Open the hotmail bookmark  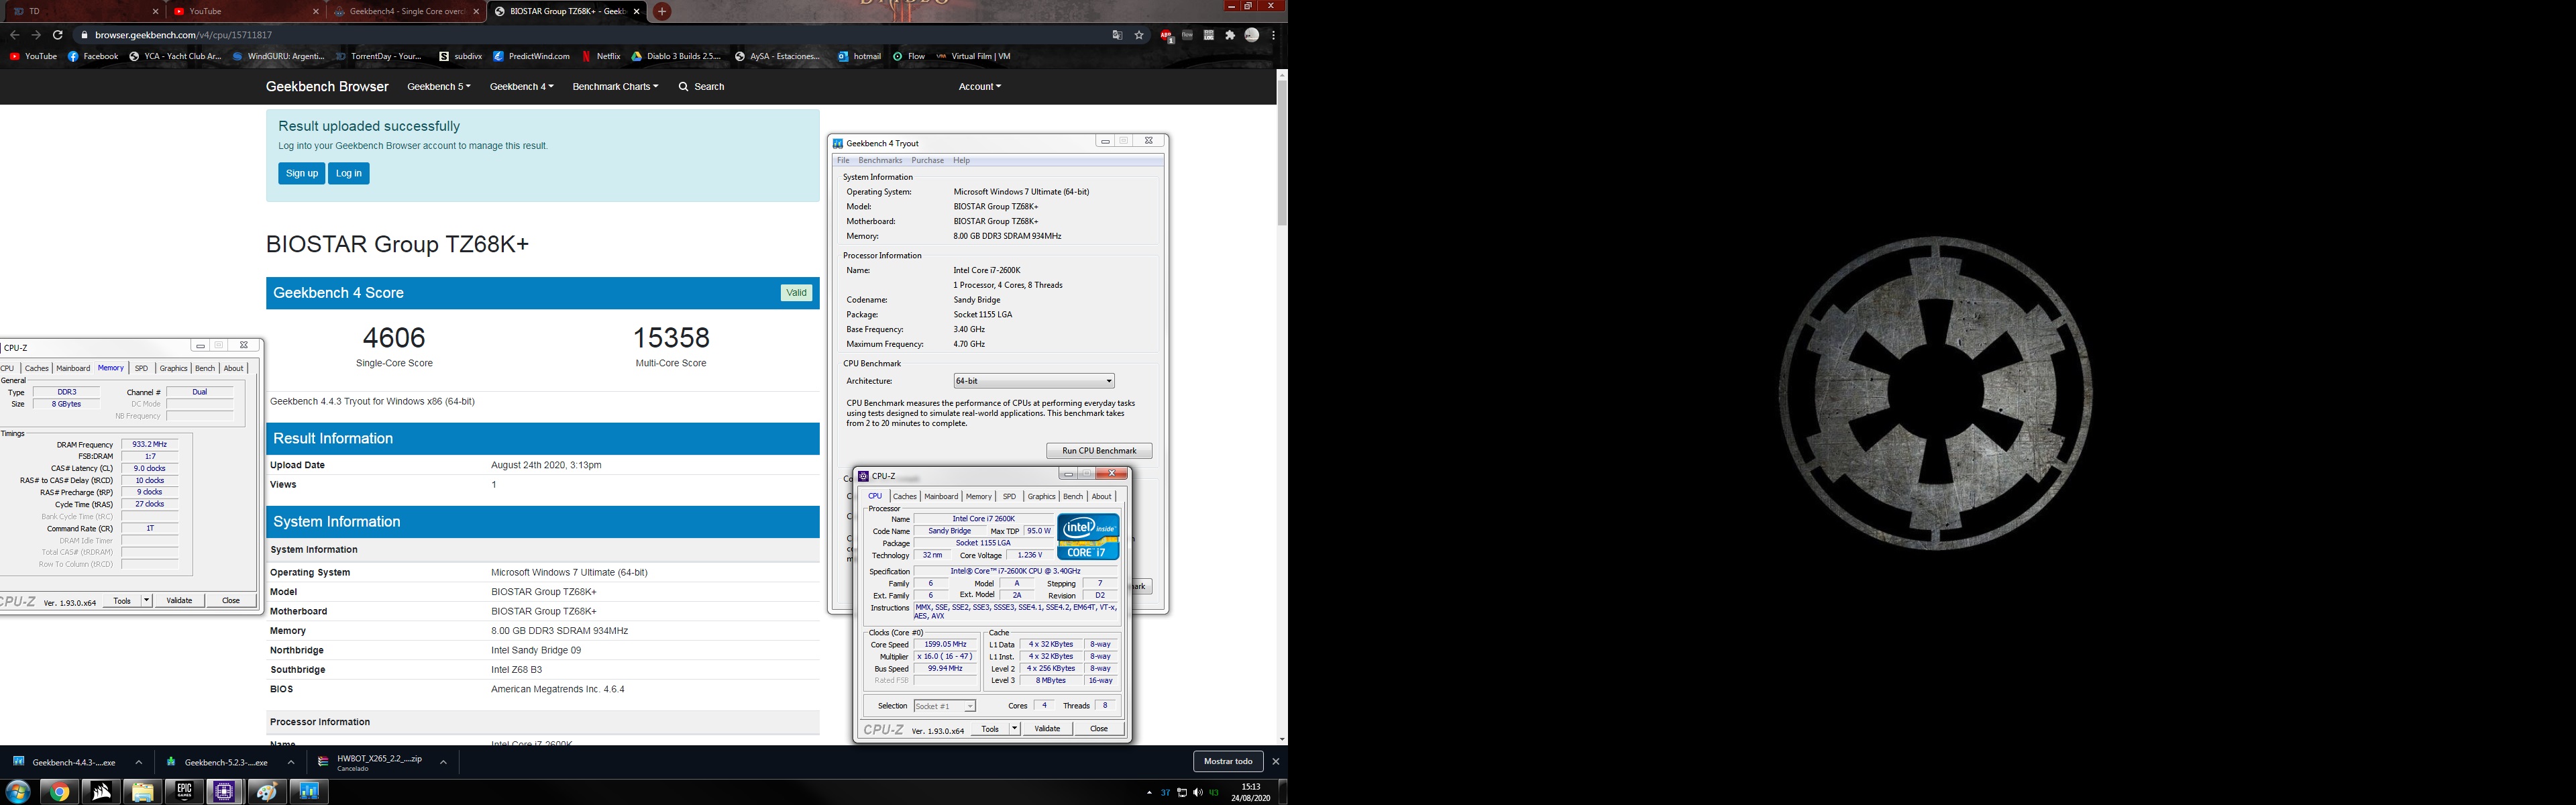click(860, 56)
